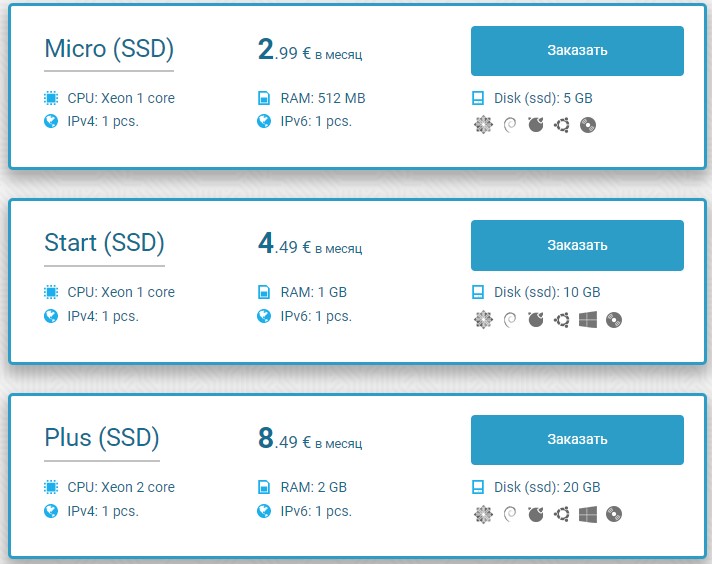Click the IPv4 globe icon in Plus (SSD) plan
Viewport: 712px width, 564px height.
pos(51,511)
